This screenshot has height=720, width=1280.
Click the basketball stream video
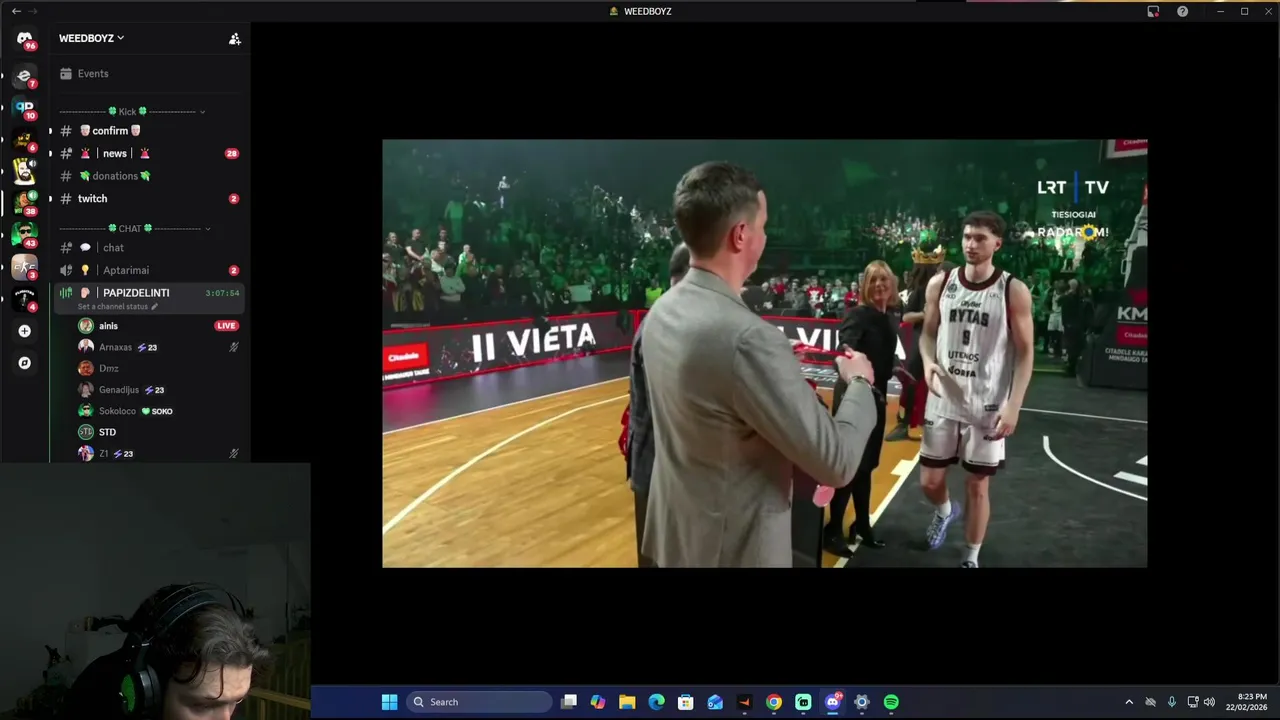[x=764, y=353]
